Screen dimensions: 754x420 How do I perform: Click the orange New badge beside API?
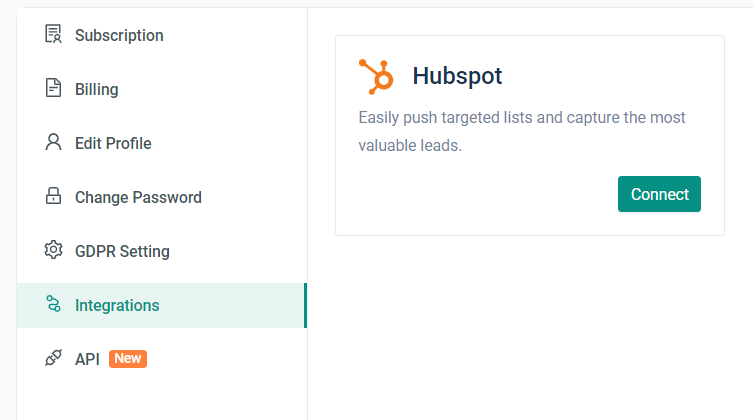(x=128, y=359)
